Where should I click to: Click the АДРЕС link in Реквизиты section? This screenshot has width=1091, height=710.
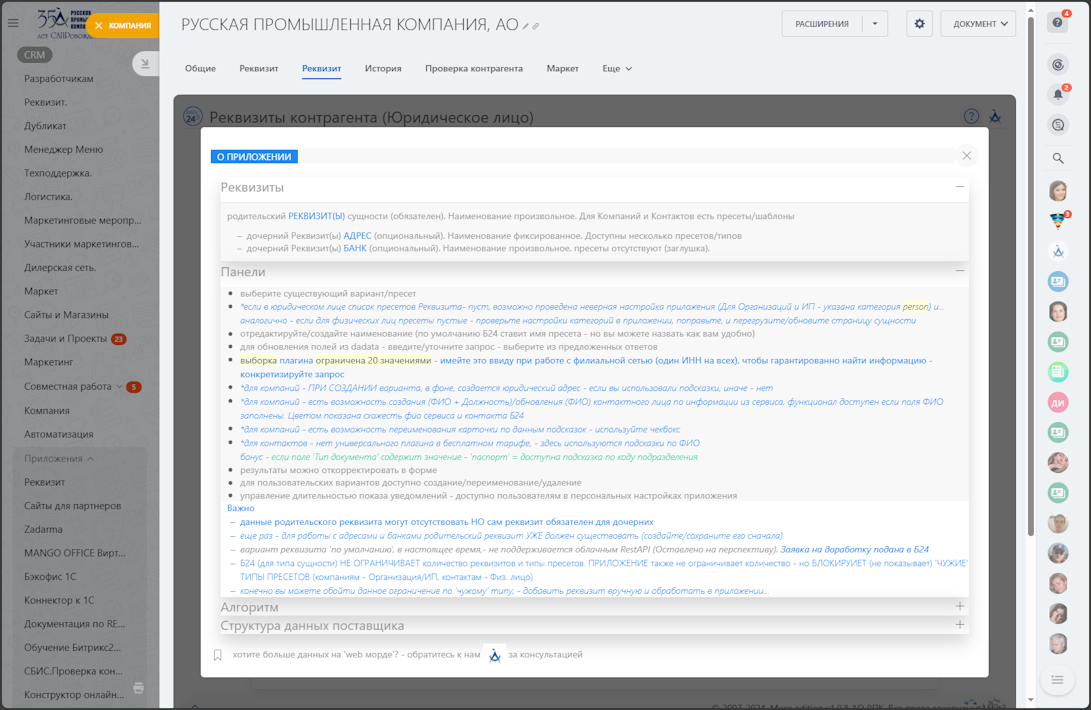click(357, 236)
